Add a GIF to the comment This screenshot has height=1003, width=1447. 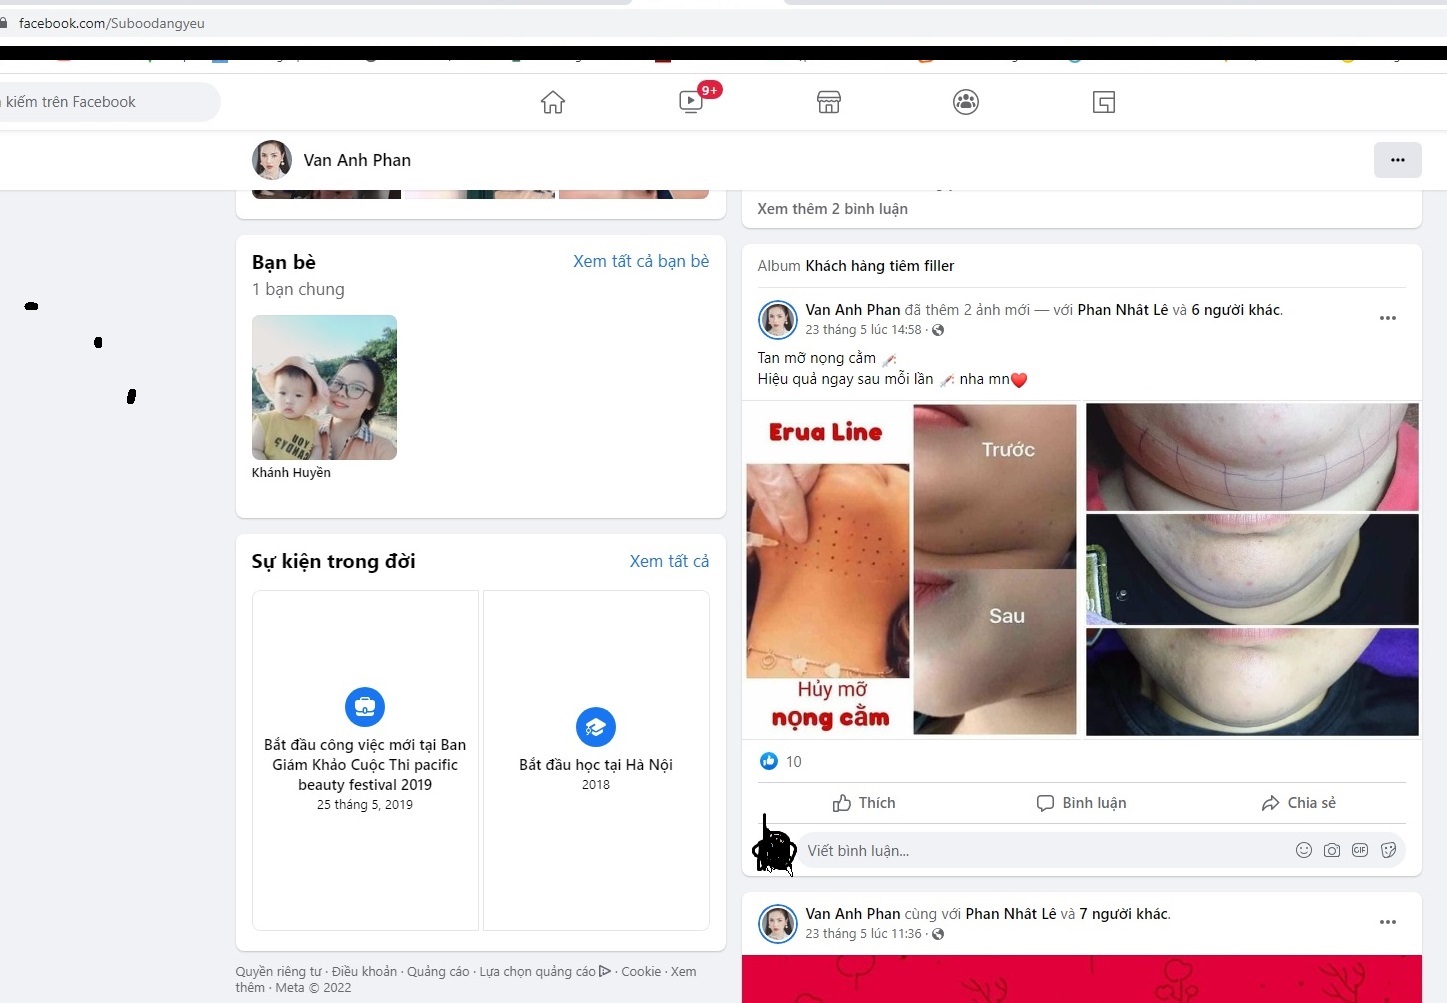tap(1360, 850)
